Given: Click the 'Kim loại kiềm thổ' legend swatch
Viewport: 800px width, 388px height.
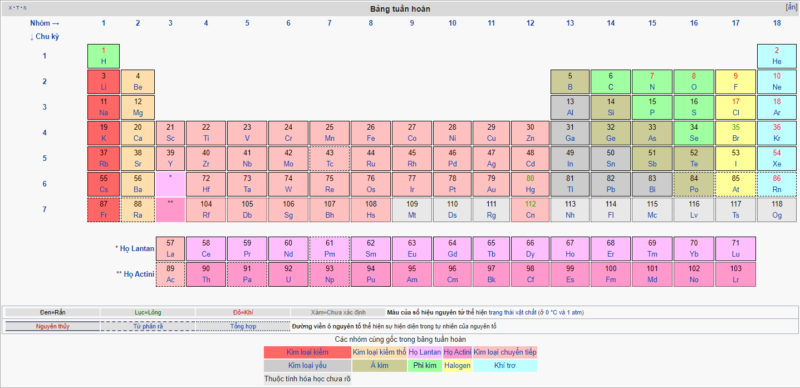Looking at the screenshot, I should tap(379, 352).
